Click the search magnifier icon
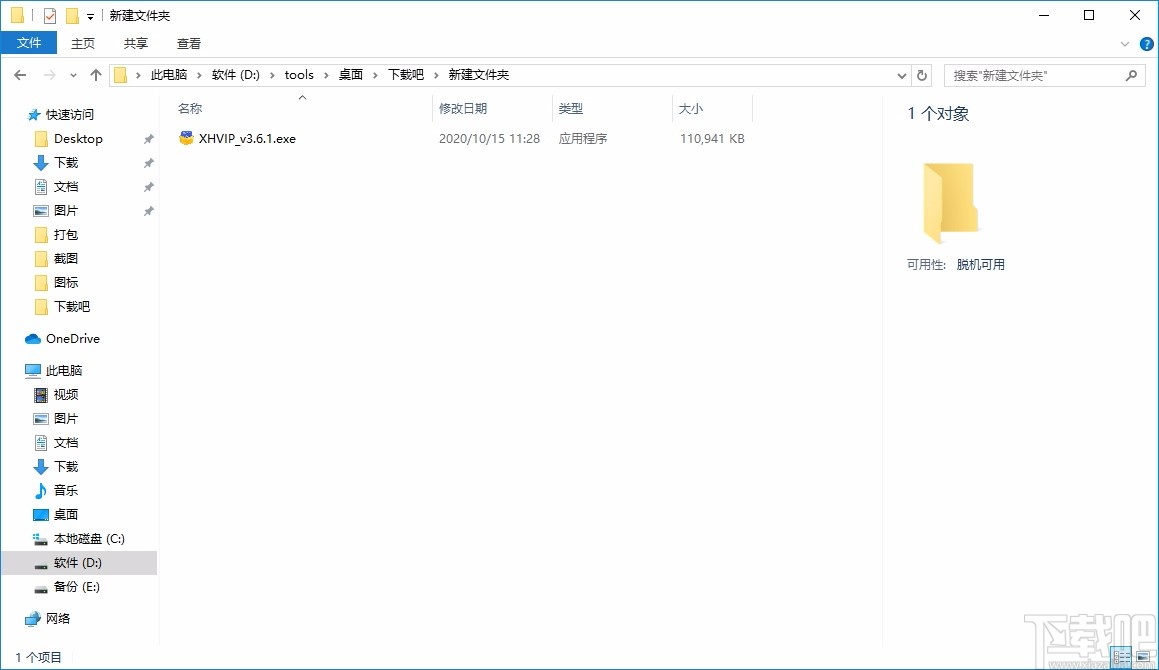This screenshot has width=1159, height=670. point(1130,75)
